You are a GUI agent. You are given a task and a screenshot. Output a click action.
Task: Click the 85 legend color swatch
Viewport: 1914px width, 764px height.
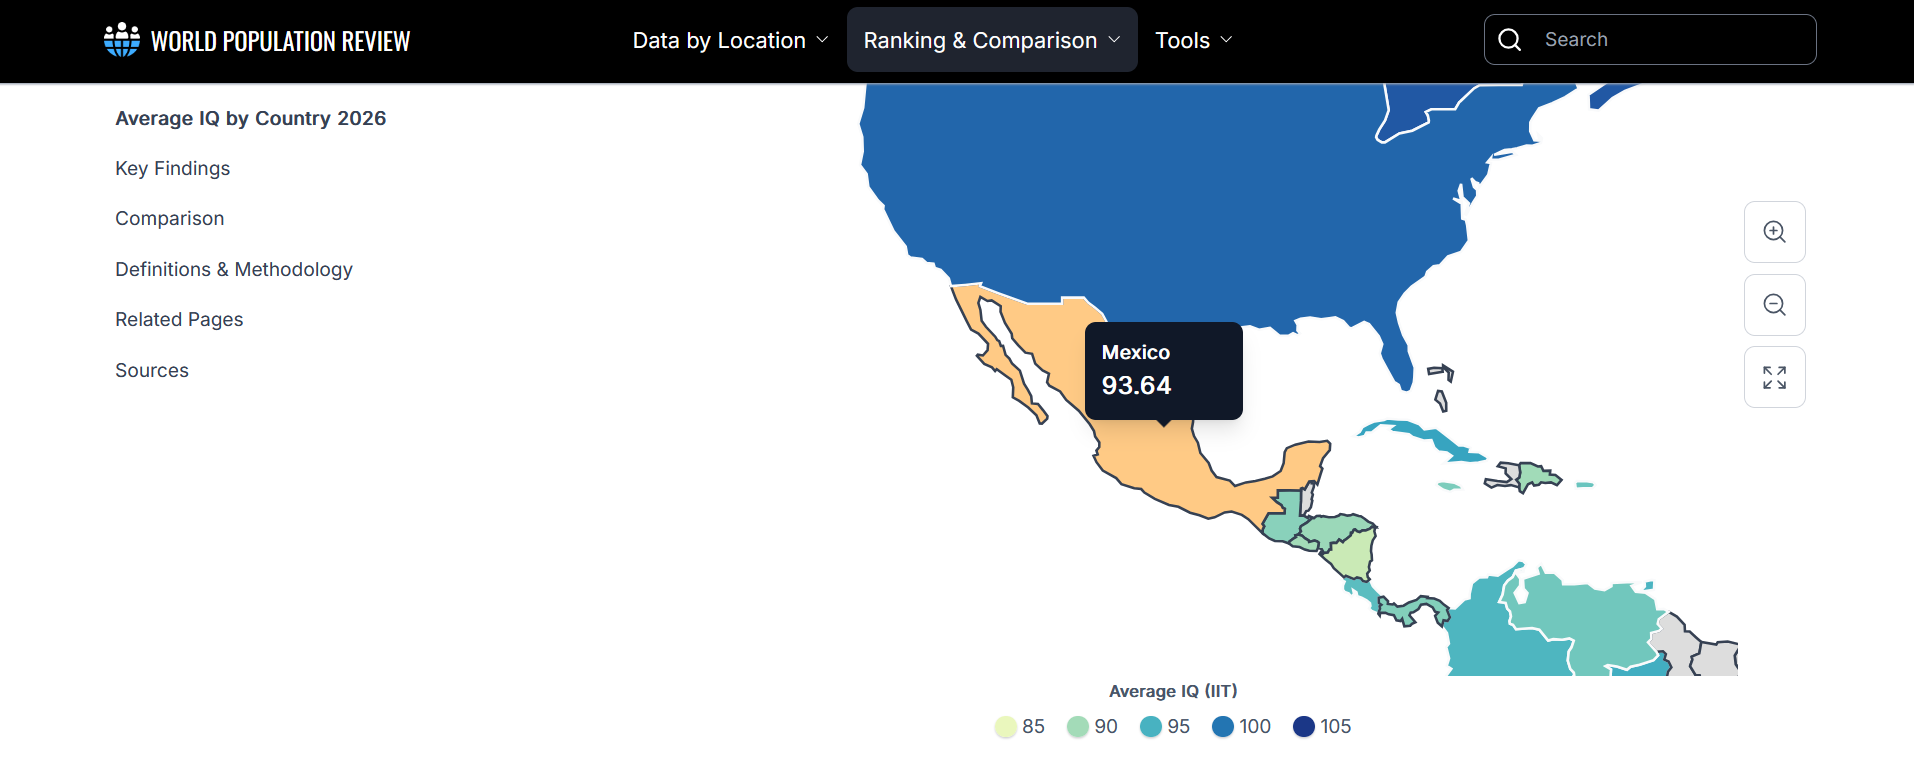pyautogui.click(x=1006, y=727)
